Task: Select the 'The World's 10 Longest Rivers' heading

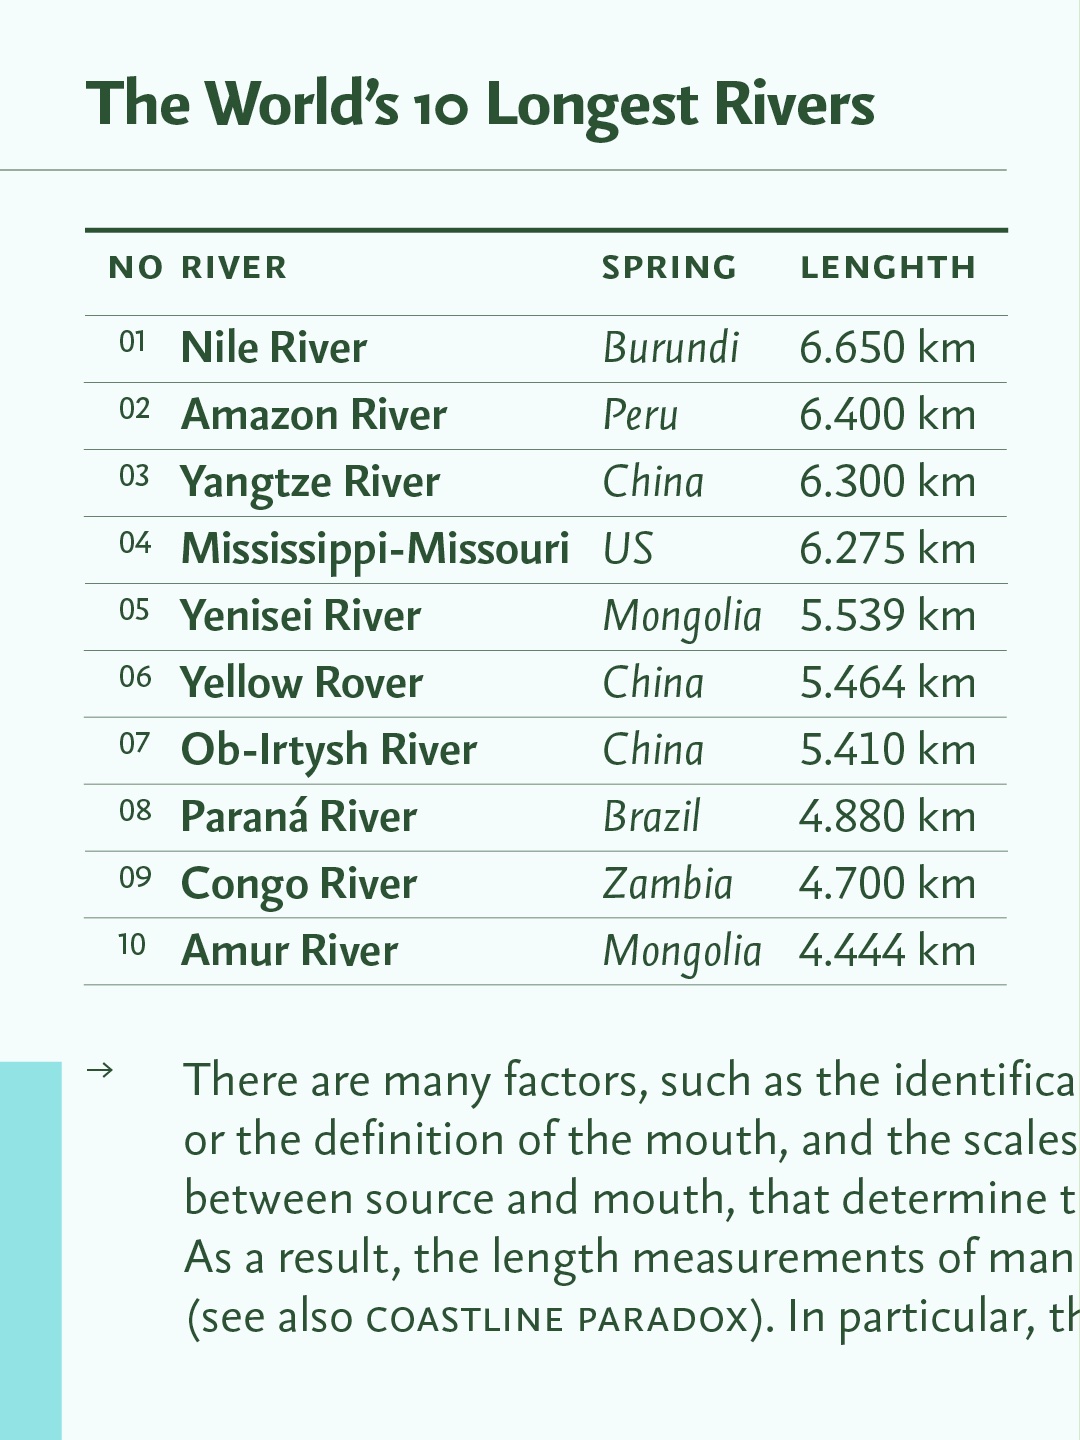Action: pos(480,105)
